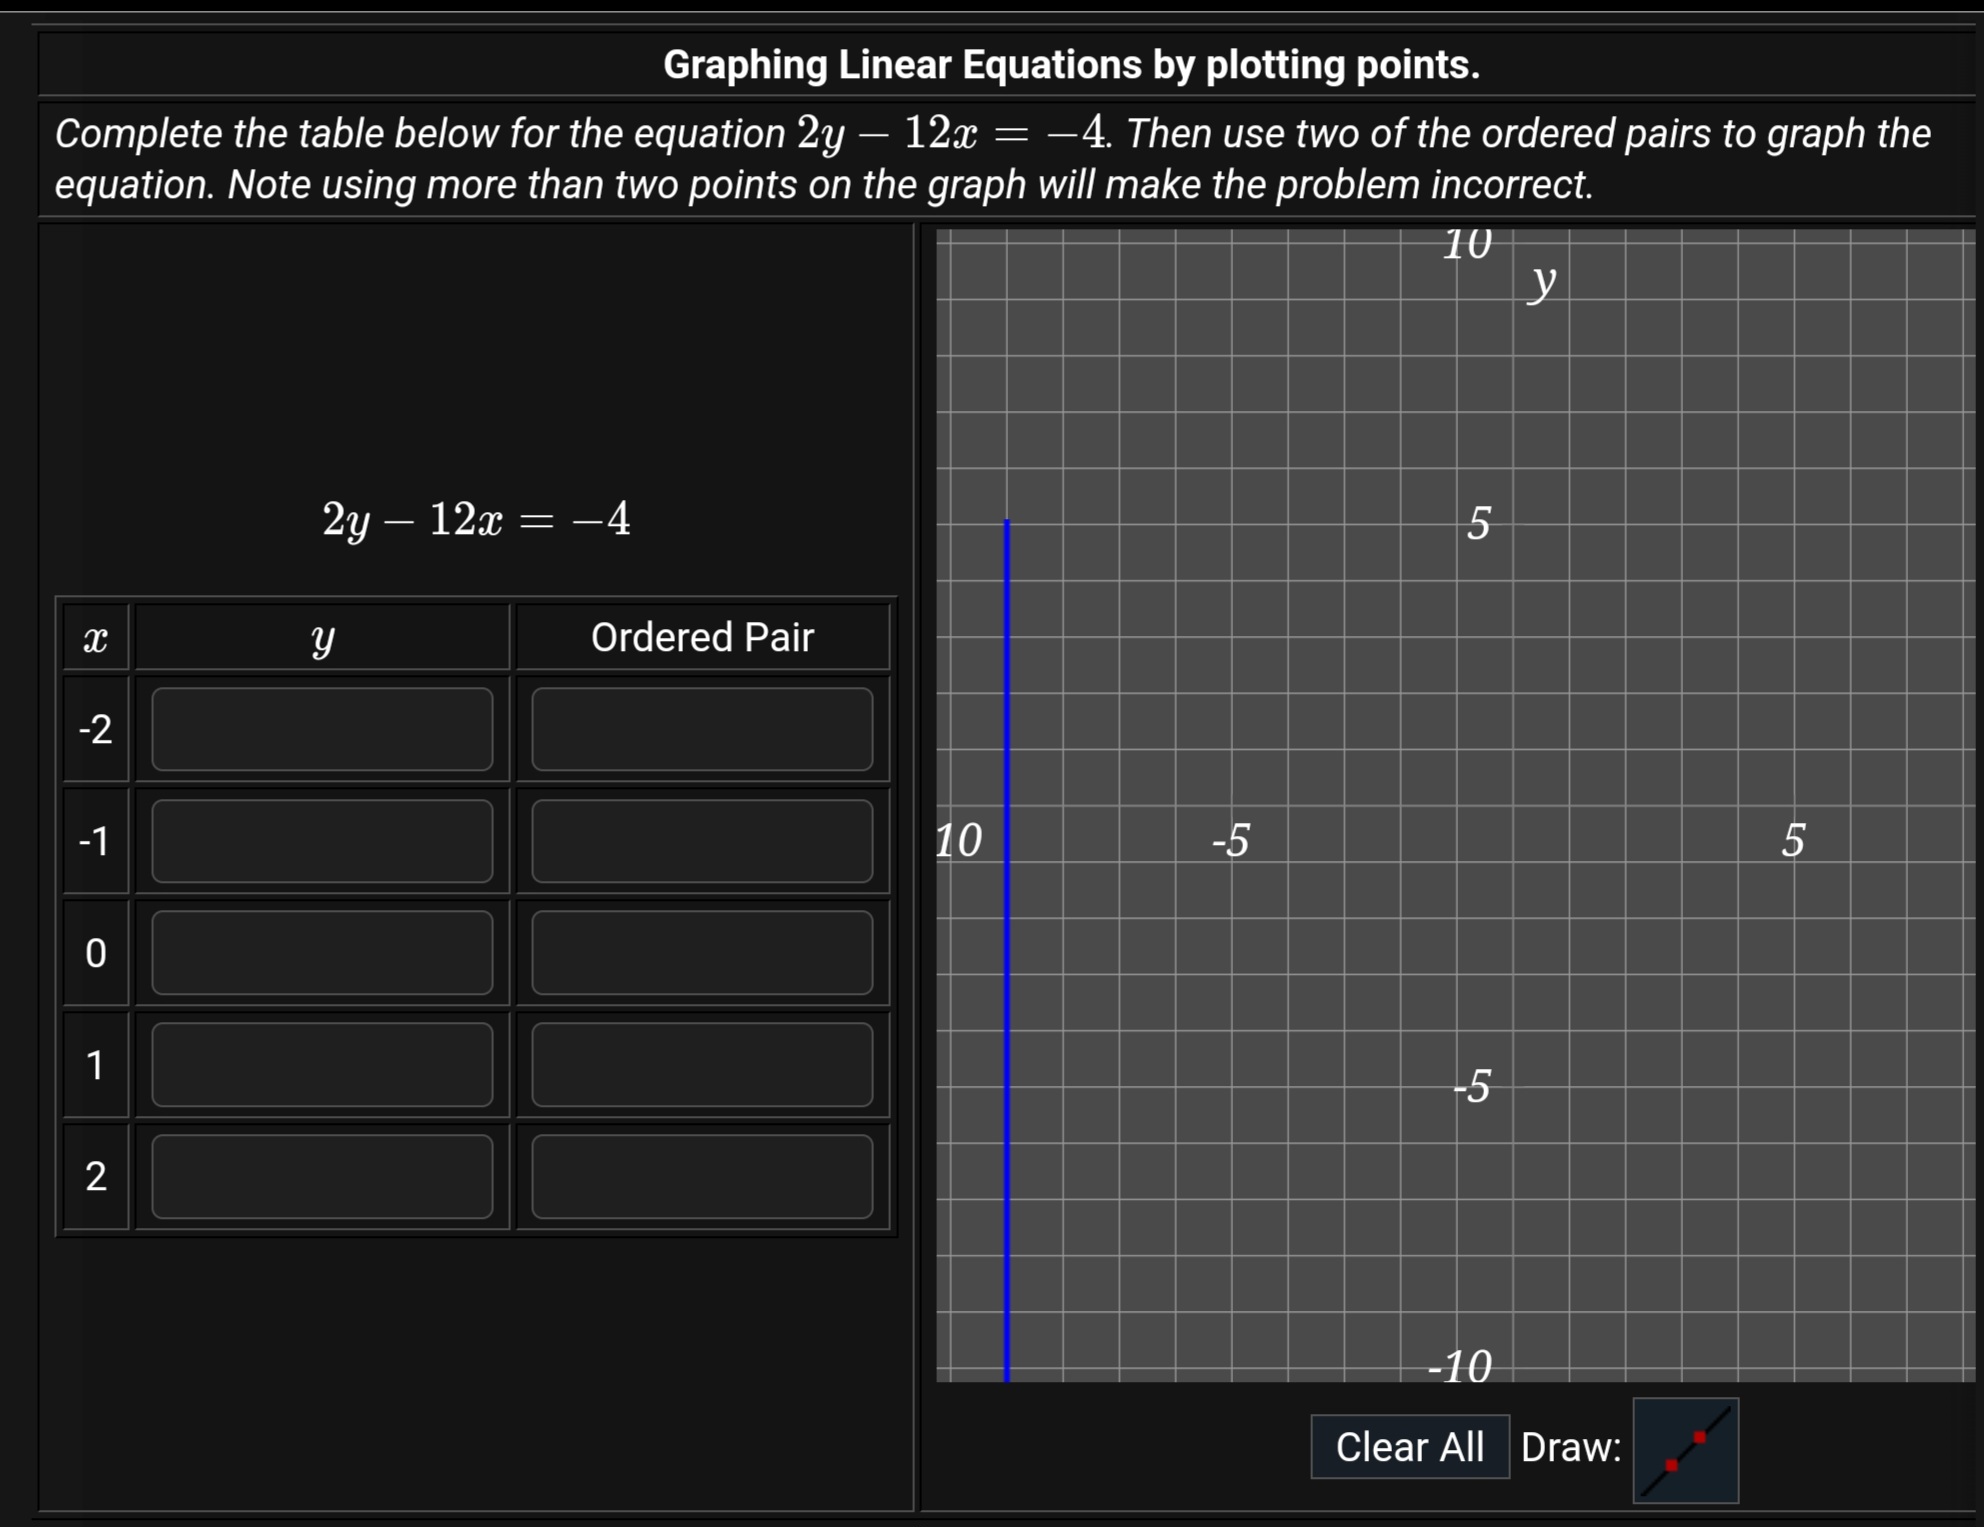The height and width of the screenshot is (1527, 1984).
Task: Select the line drawing tool next to Draw
Action: coord(1685,1450)
